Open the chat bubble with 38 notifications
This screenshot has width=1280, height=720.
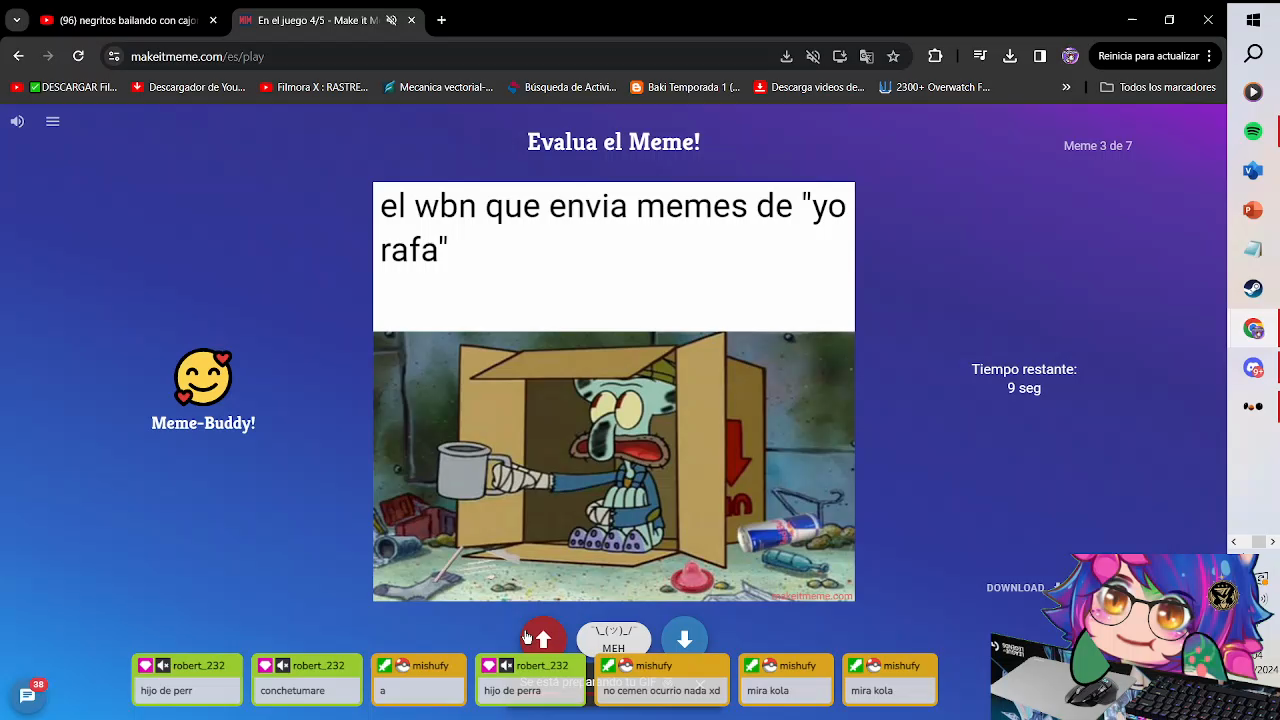[x=27, y=694]
